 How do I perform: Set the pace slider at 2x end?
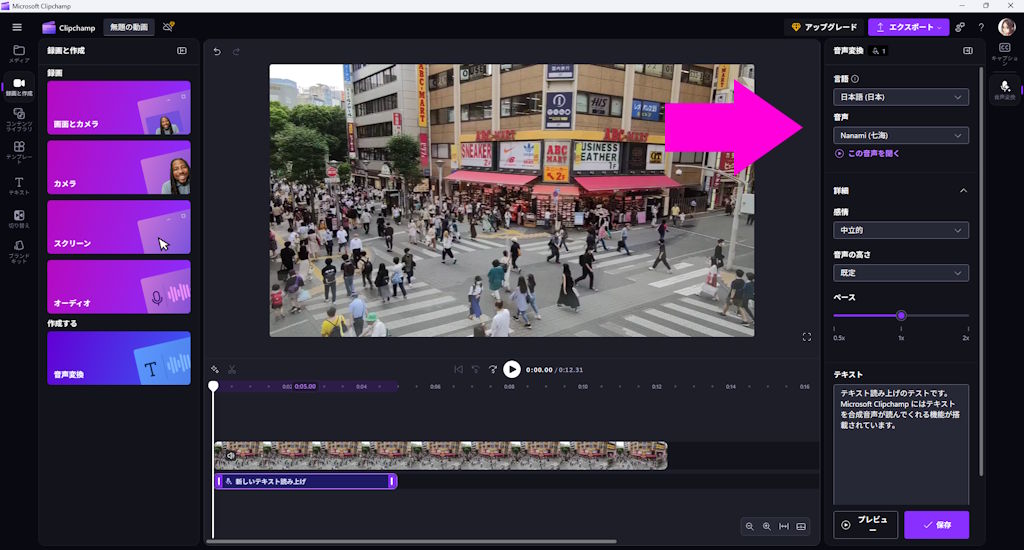point(968,315)
